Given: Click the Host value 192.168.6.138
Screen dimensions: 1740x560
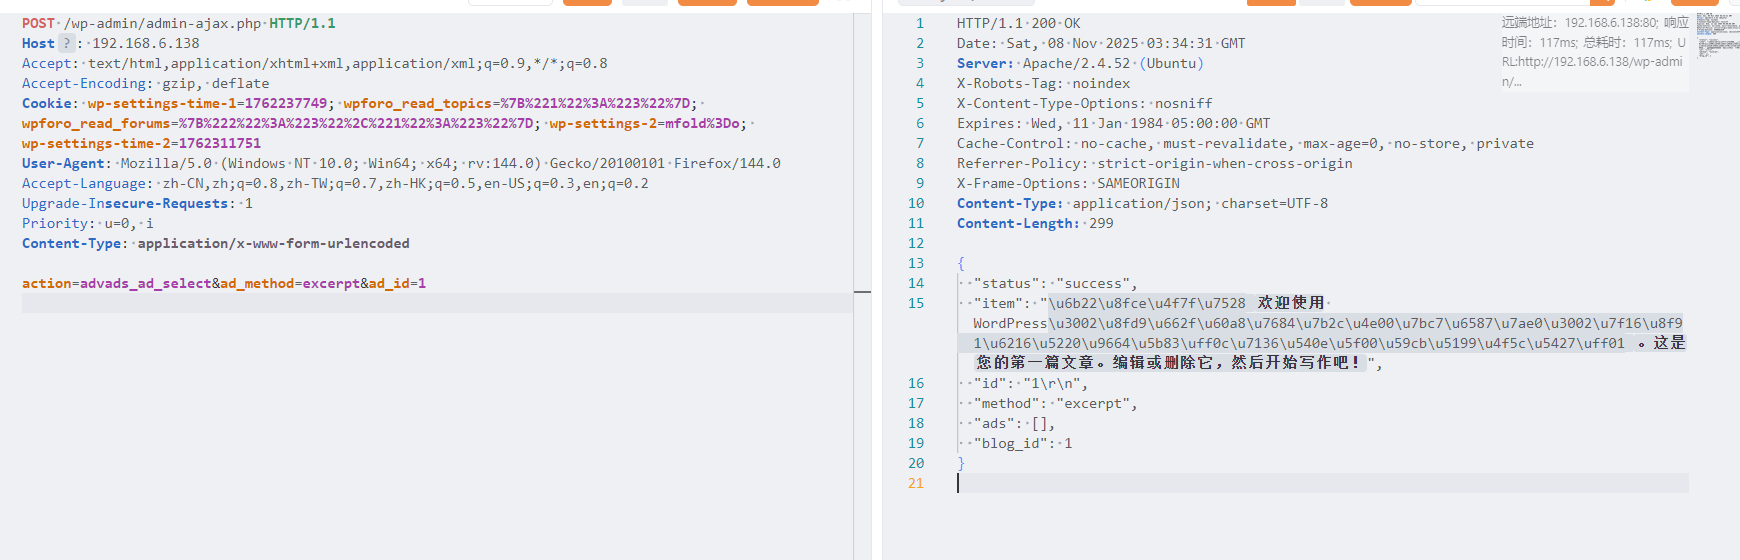Looking at the screenshot, I should click(146, 43).
